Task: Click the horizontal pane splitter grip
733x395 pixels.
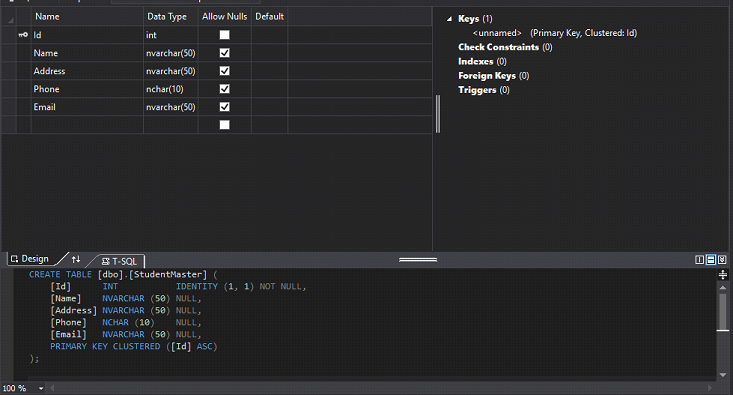Action: tap(418, 260)
